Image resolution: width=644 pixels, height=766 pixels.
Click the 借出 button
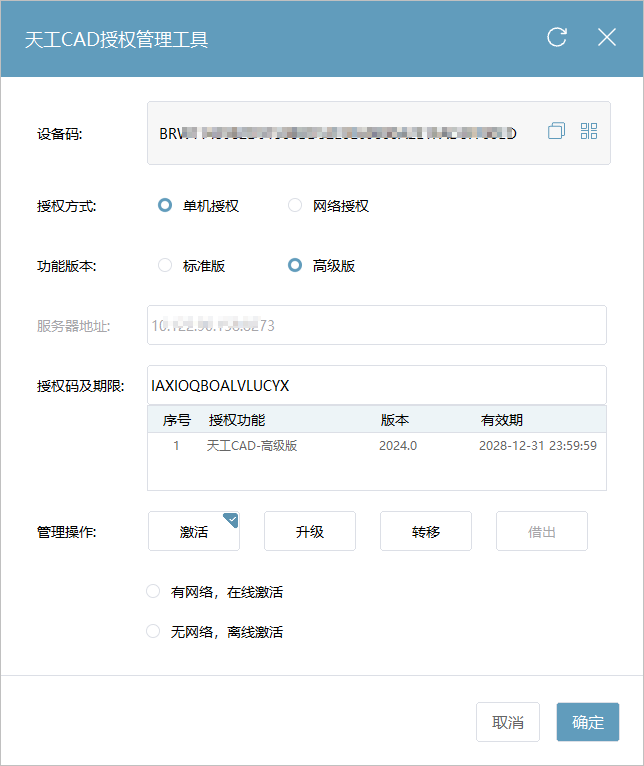pos(542,531)
